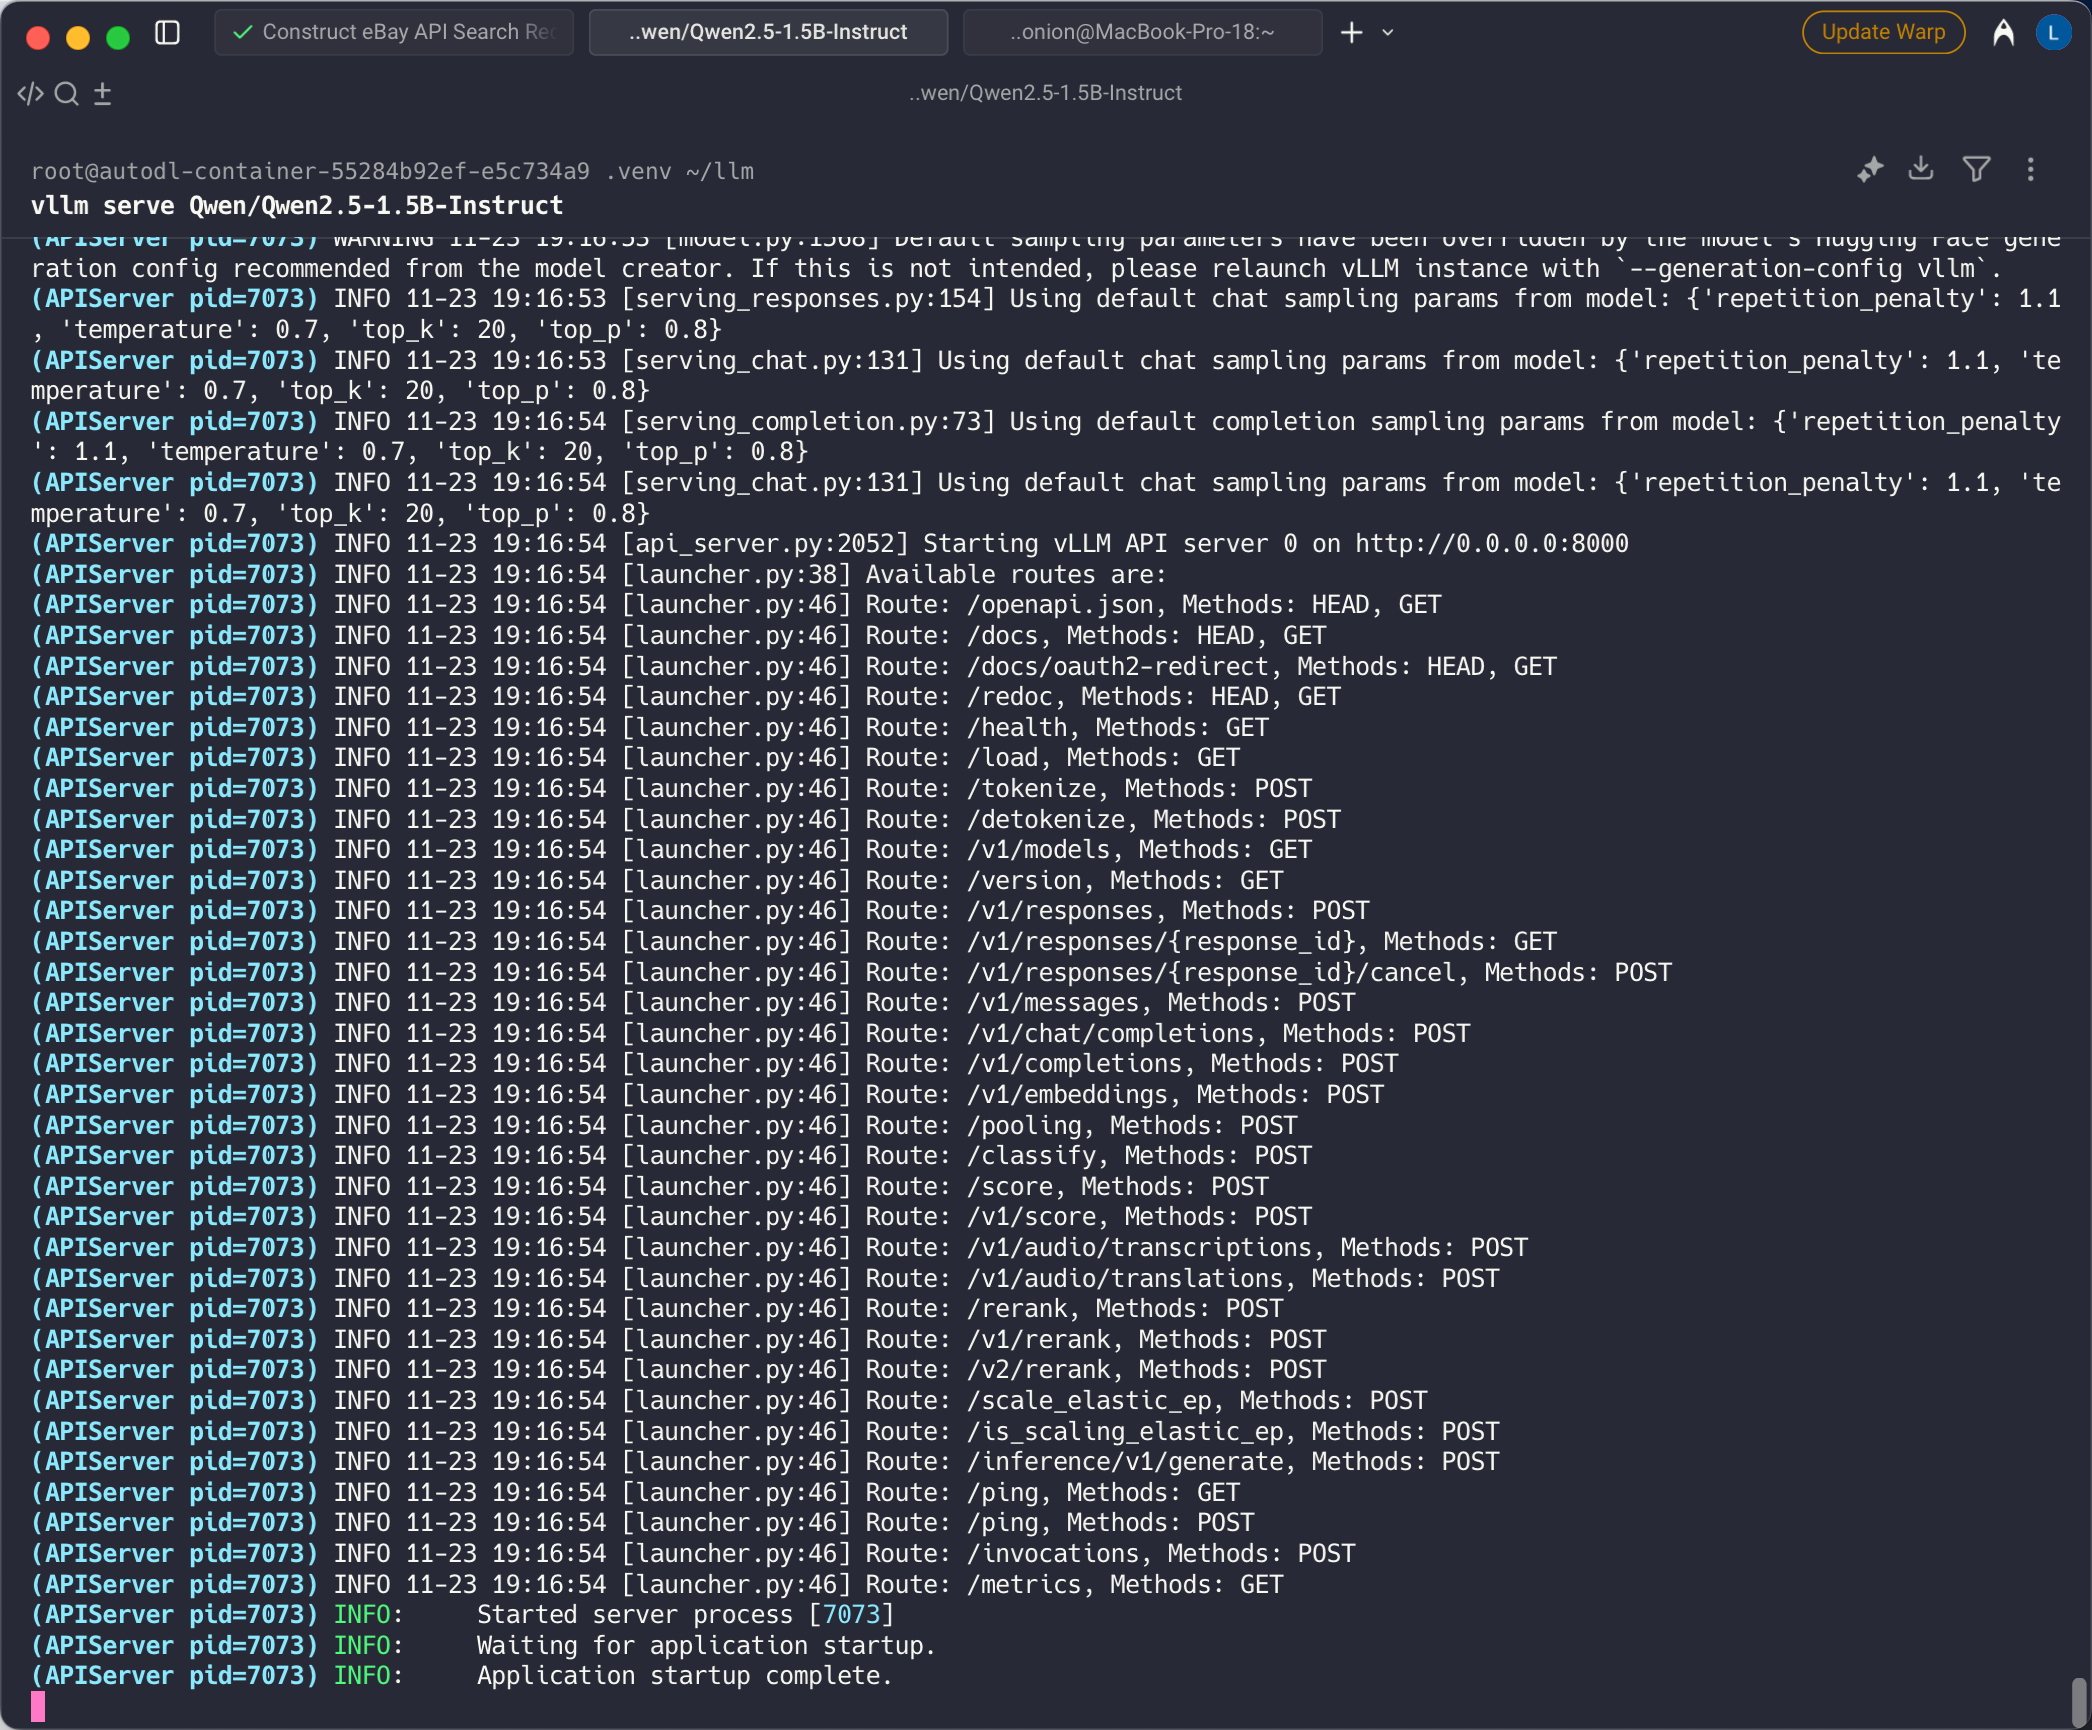Click the vllm serve command text

coord(297,206)
